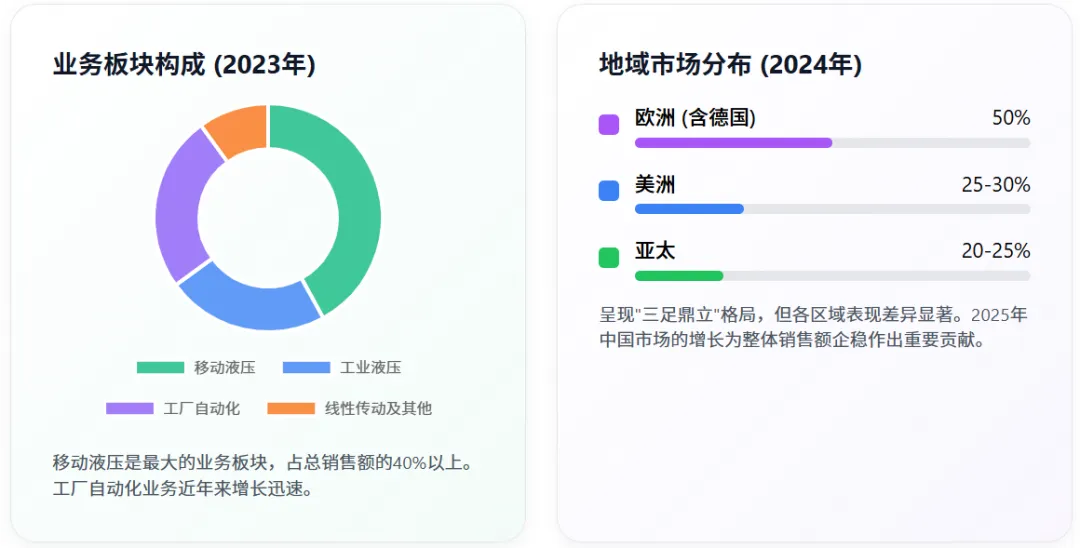Toggle the 线性传动及其他 legend color box
Screen dimensions: 1080x548
[291, 408]
